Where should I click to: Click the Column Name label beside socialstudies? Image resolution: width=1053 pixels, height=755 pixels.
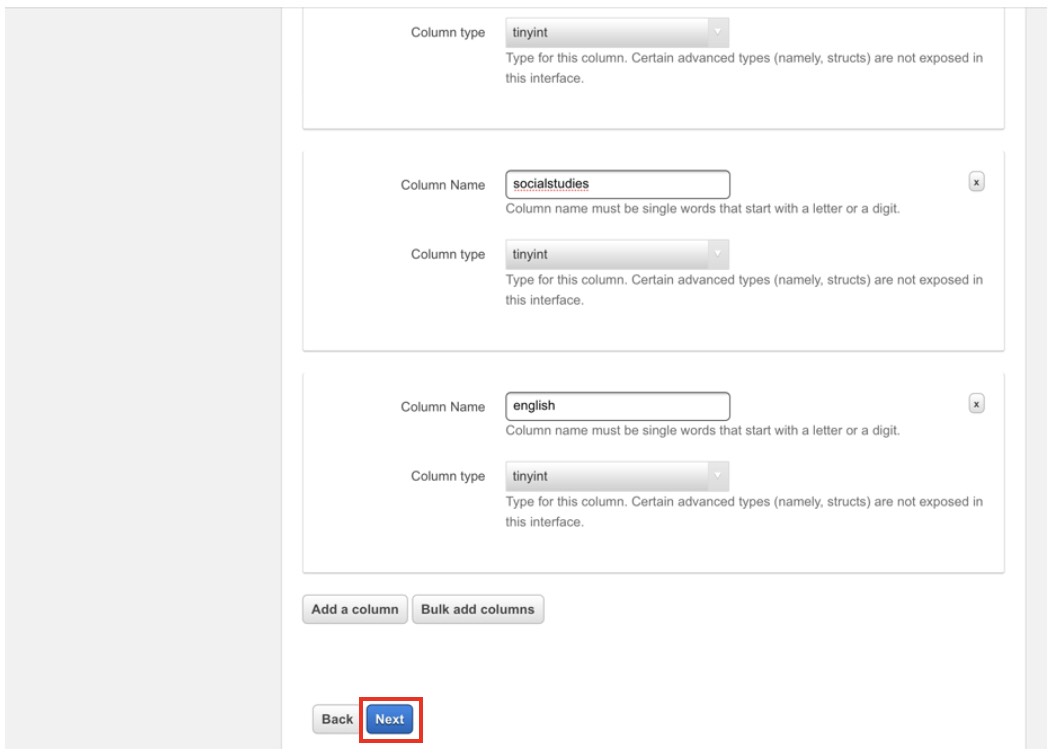pos(443,185)
